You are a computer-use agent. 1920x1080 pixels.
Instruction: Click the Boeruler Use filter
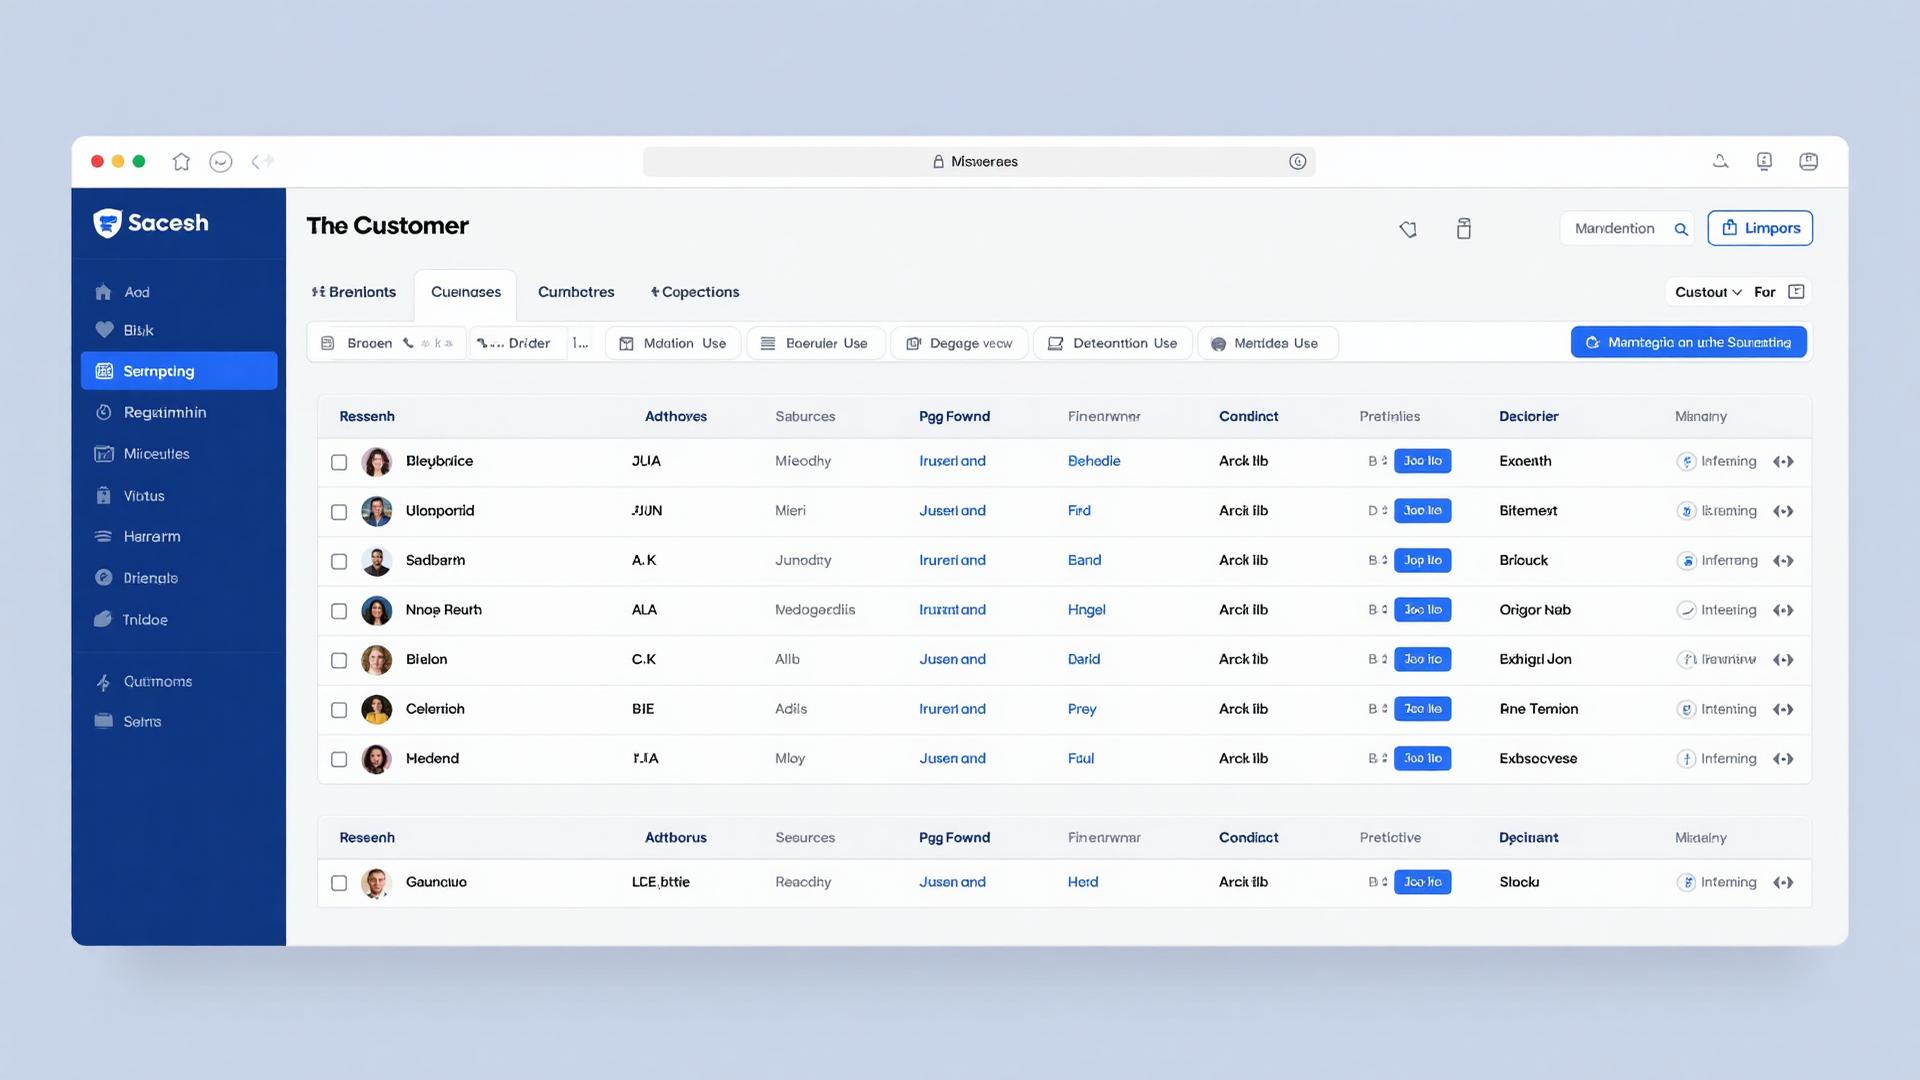[x=815, y=343]
